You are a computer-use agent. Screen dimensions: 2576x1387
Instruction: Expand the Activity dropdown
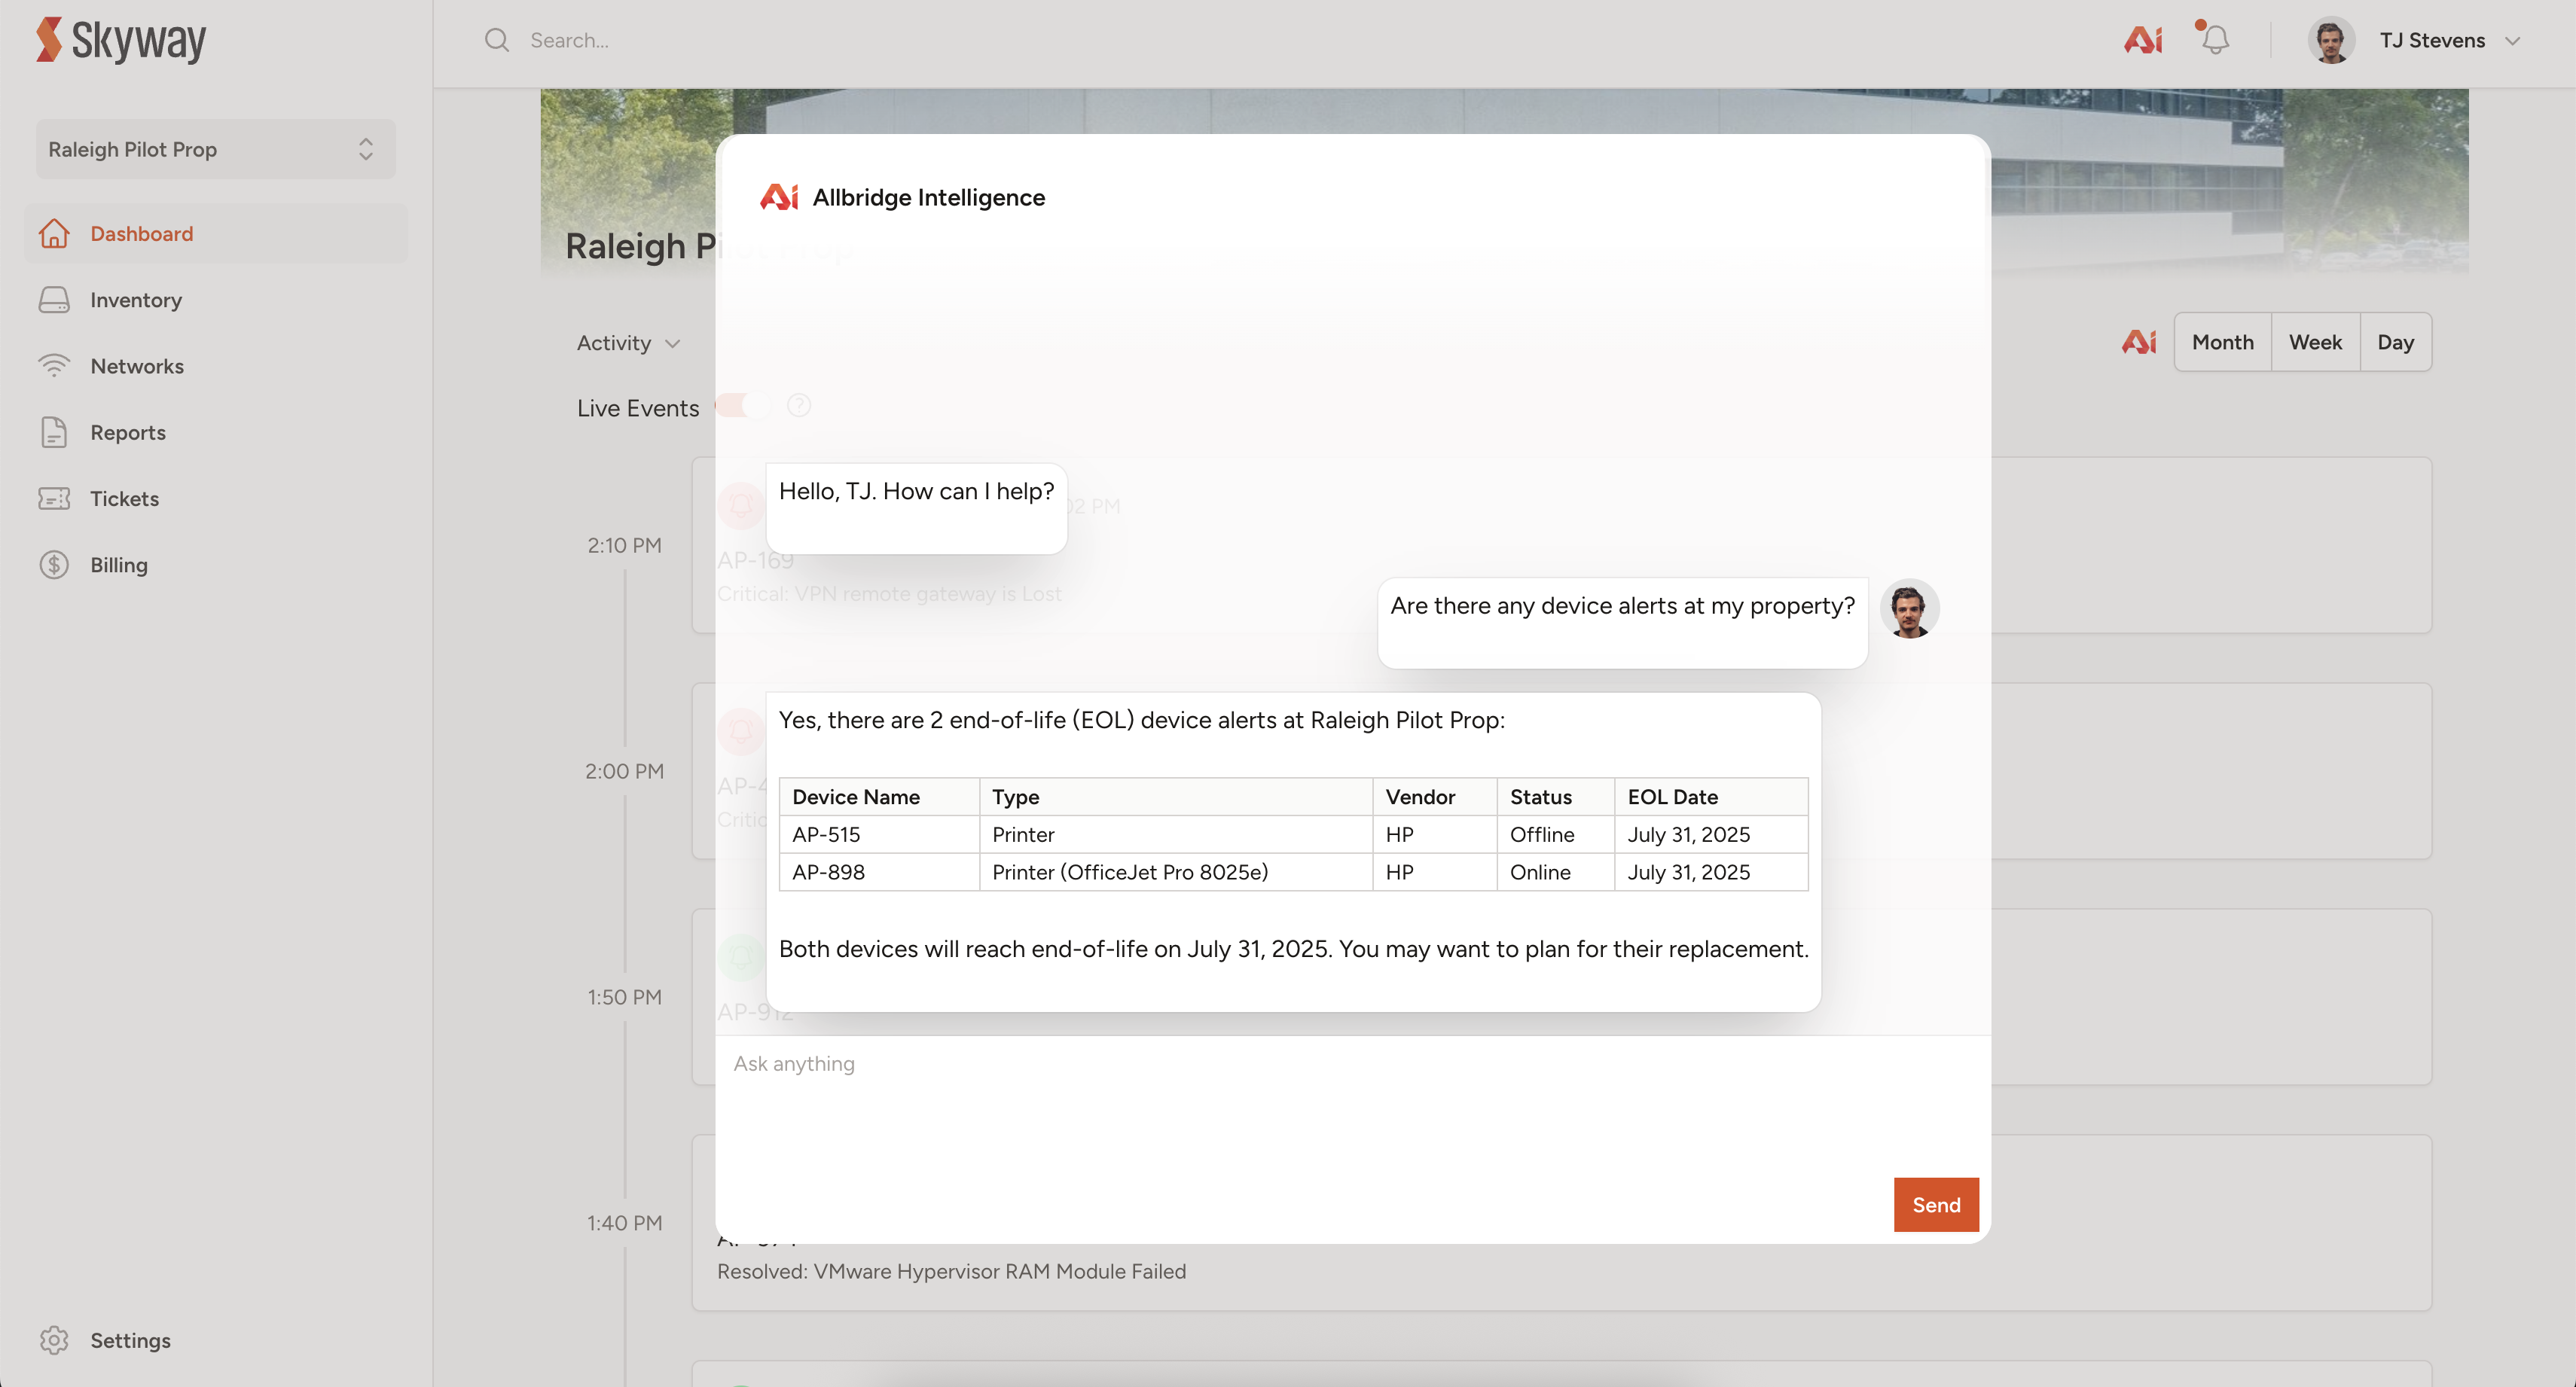pos(628,343)
